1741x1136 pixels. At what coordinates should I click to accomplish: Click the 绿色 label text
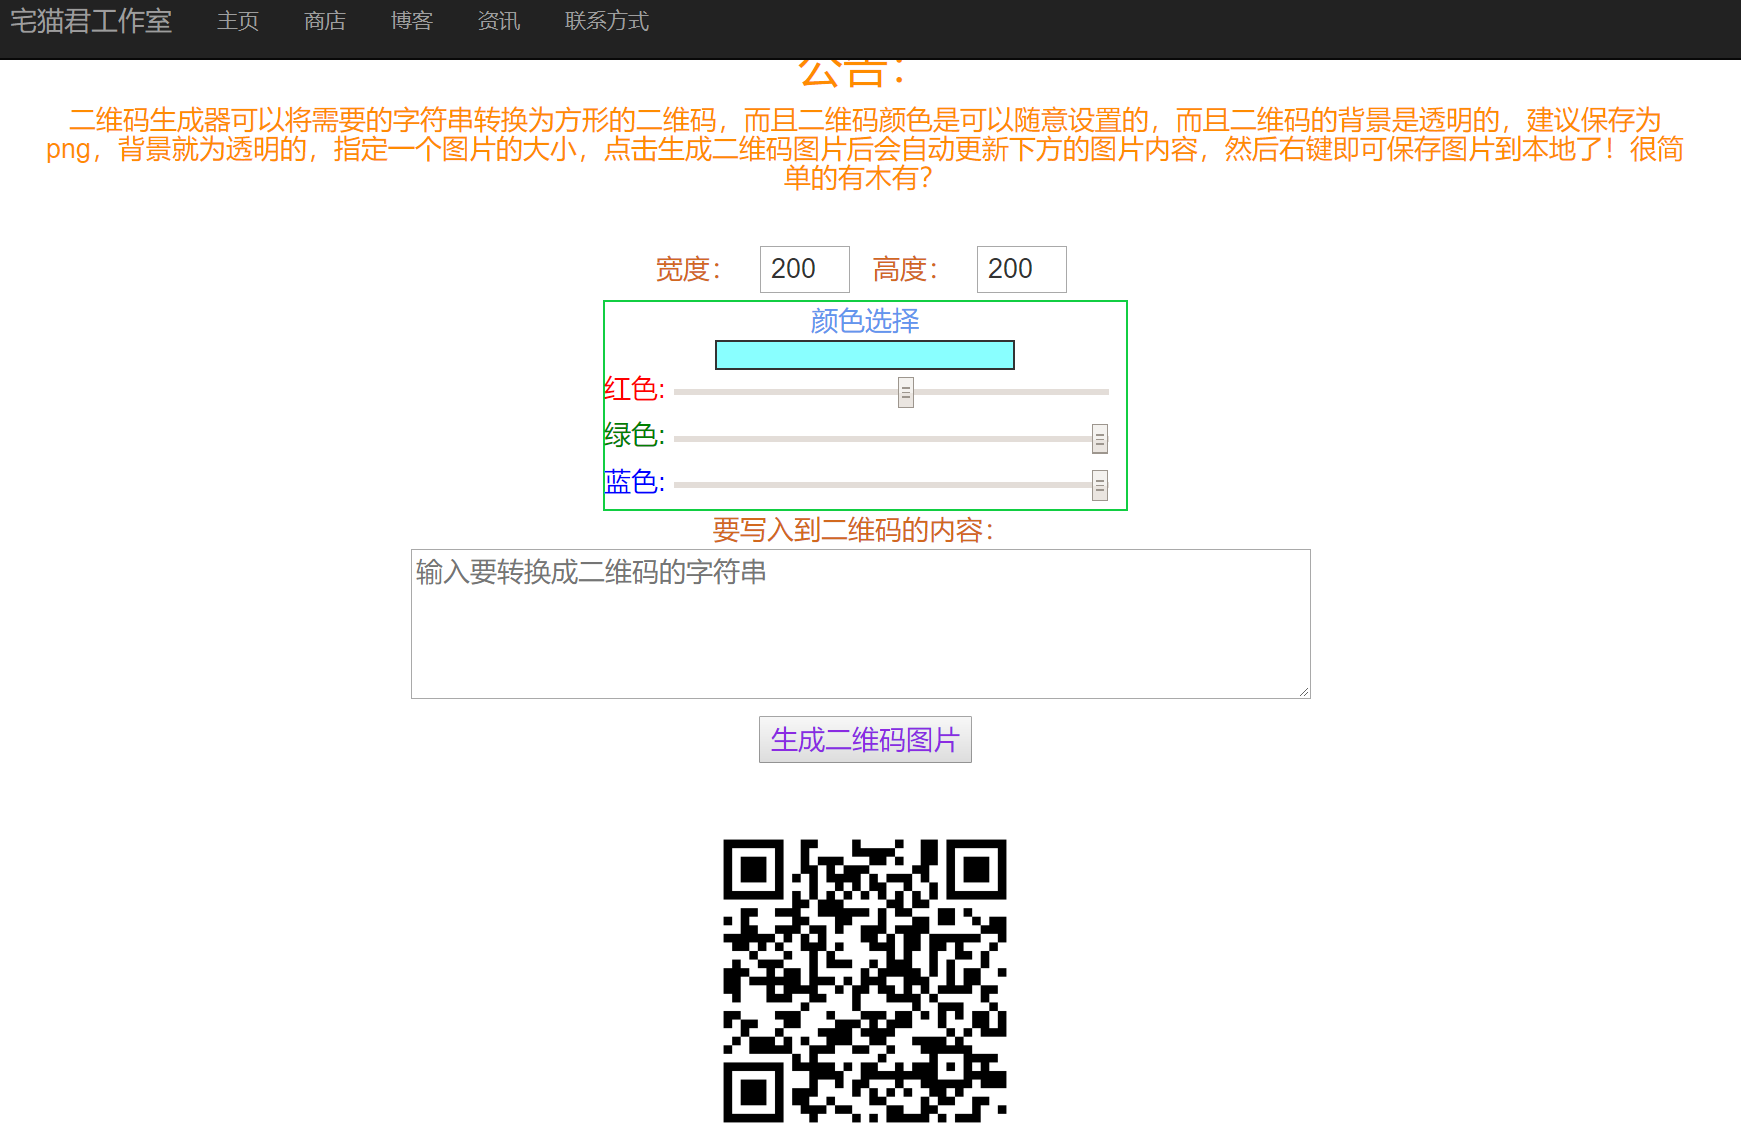tap(634, 435)
